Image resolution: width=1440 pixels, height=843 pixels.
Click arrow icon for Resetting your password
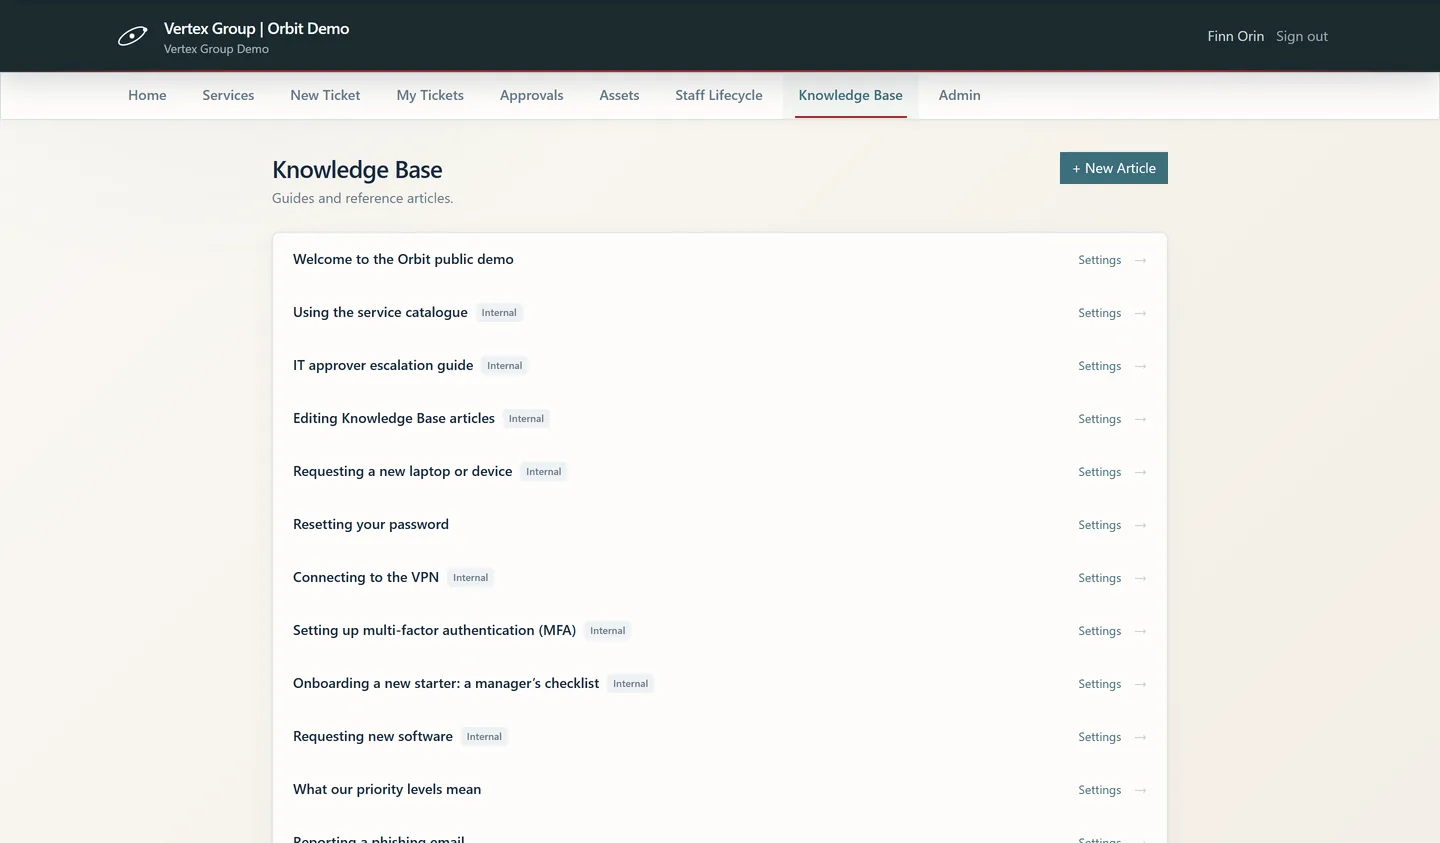[x=1140, y=525]
